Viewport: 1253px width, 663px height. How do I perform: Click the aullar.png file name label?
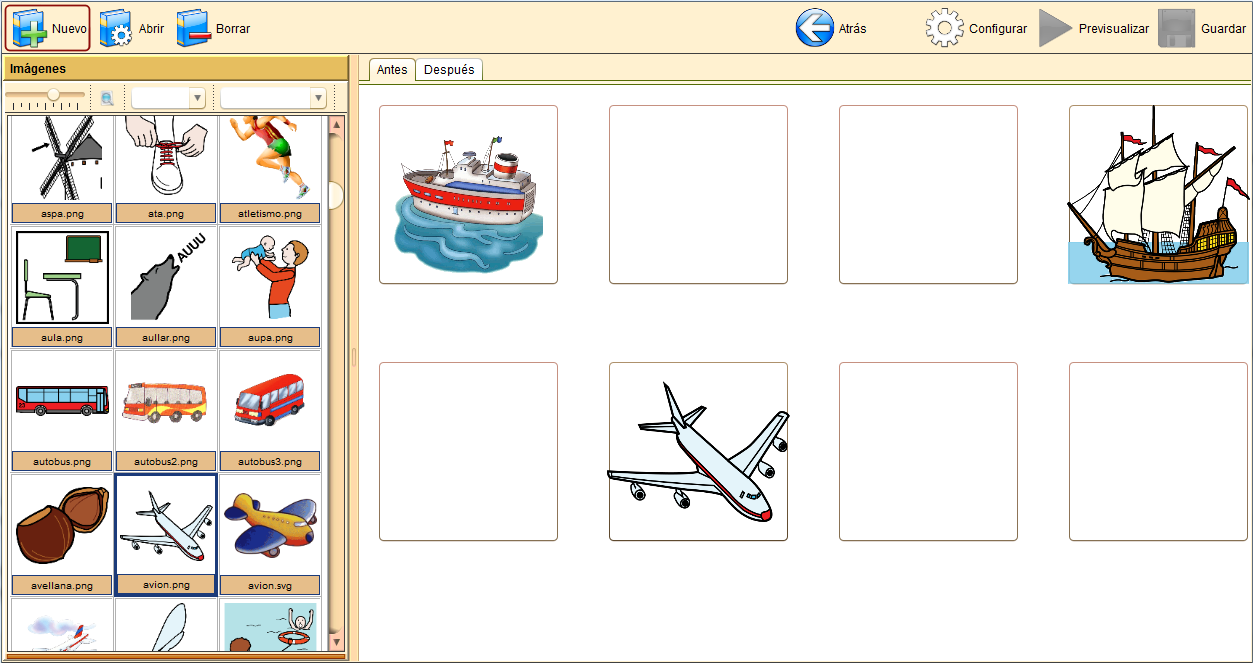165,337
